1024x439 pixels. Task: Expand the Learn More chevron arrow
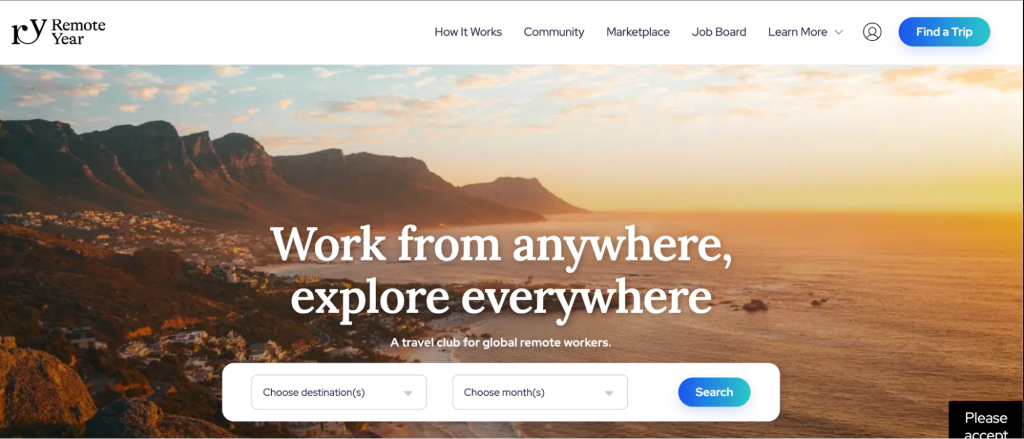click(839, 32)
